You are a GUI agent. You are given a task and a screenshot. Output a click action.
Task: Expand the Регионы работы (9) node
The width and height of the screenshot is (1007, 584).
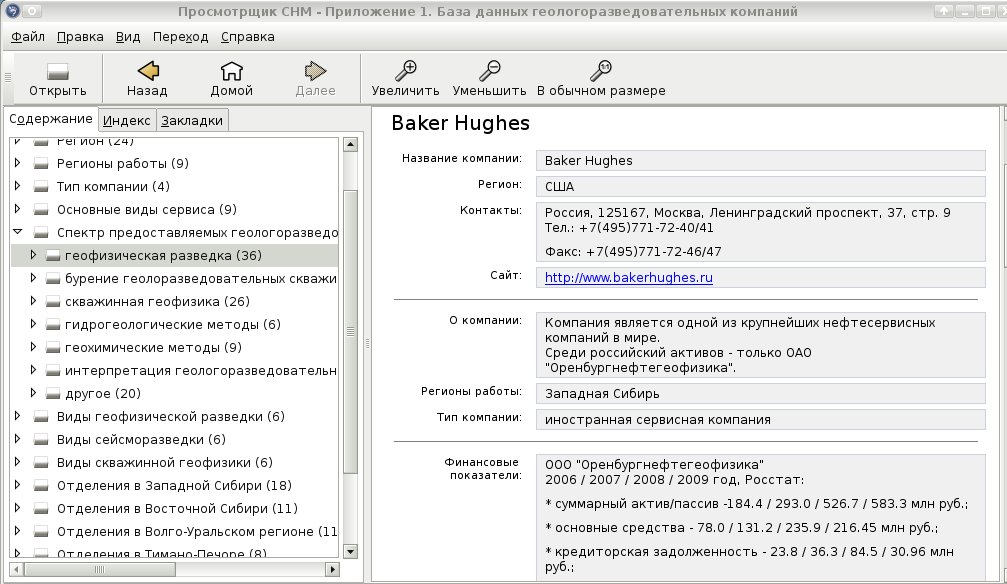[x=17, y=163]
